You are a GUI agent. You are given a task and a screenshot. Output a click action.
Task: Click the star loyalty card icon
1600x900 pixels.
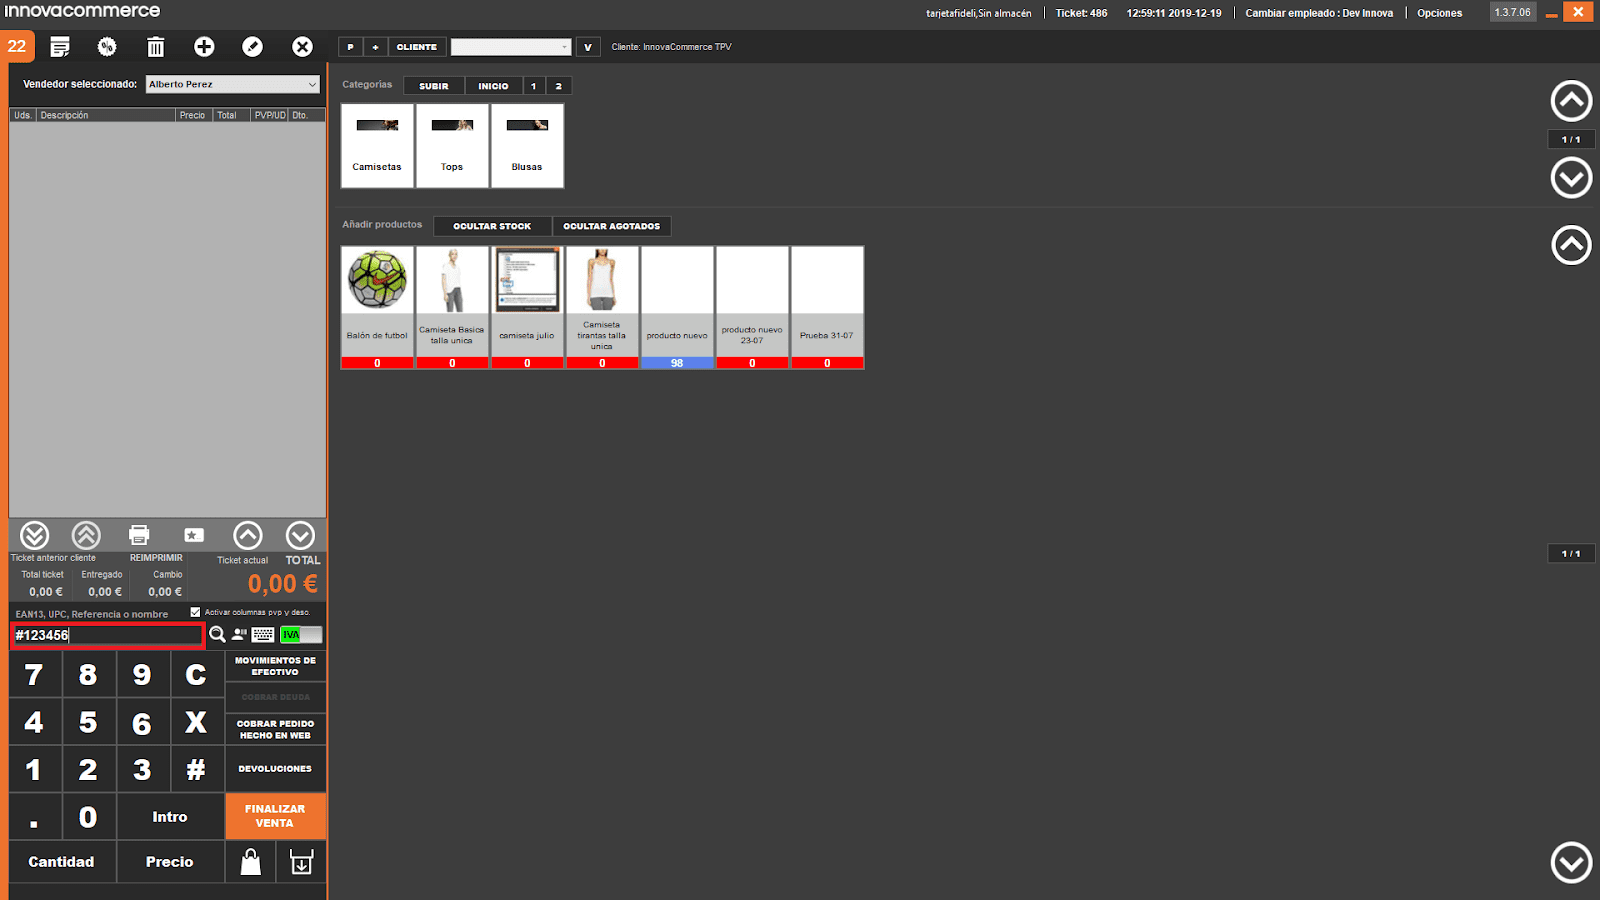tap(194, 535)
